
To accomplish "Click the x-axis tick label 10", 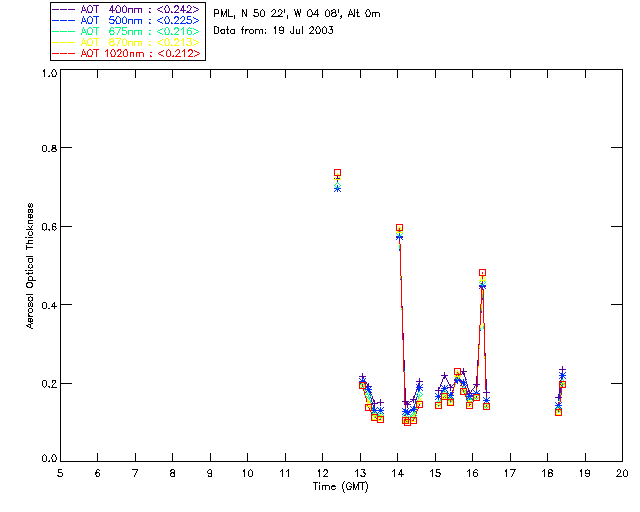I will click(247, 473).
